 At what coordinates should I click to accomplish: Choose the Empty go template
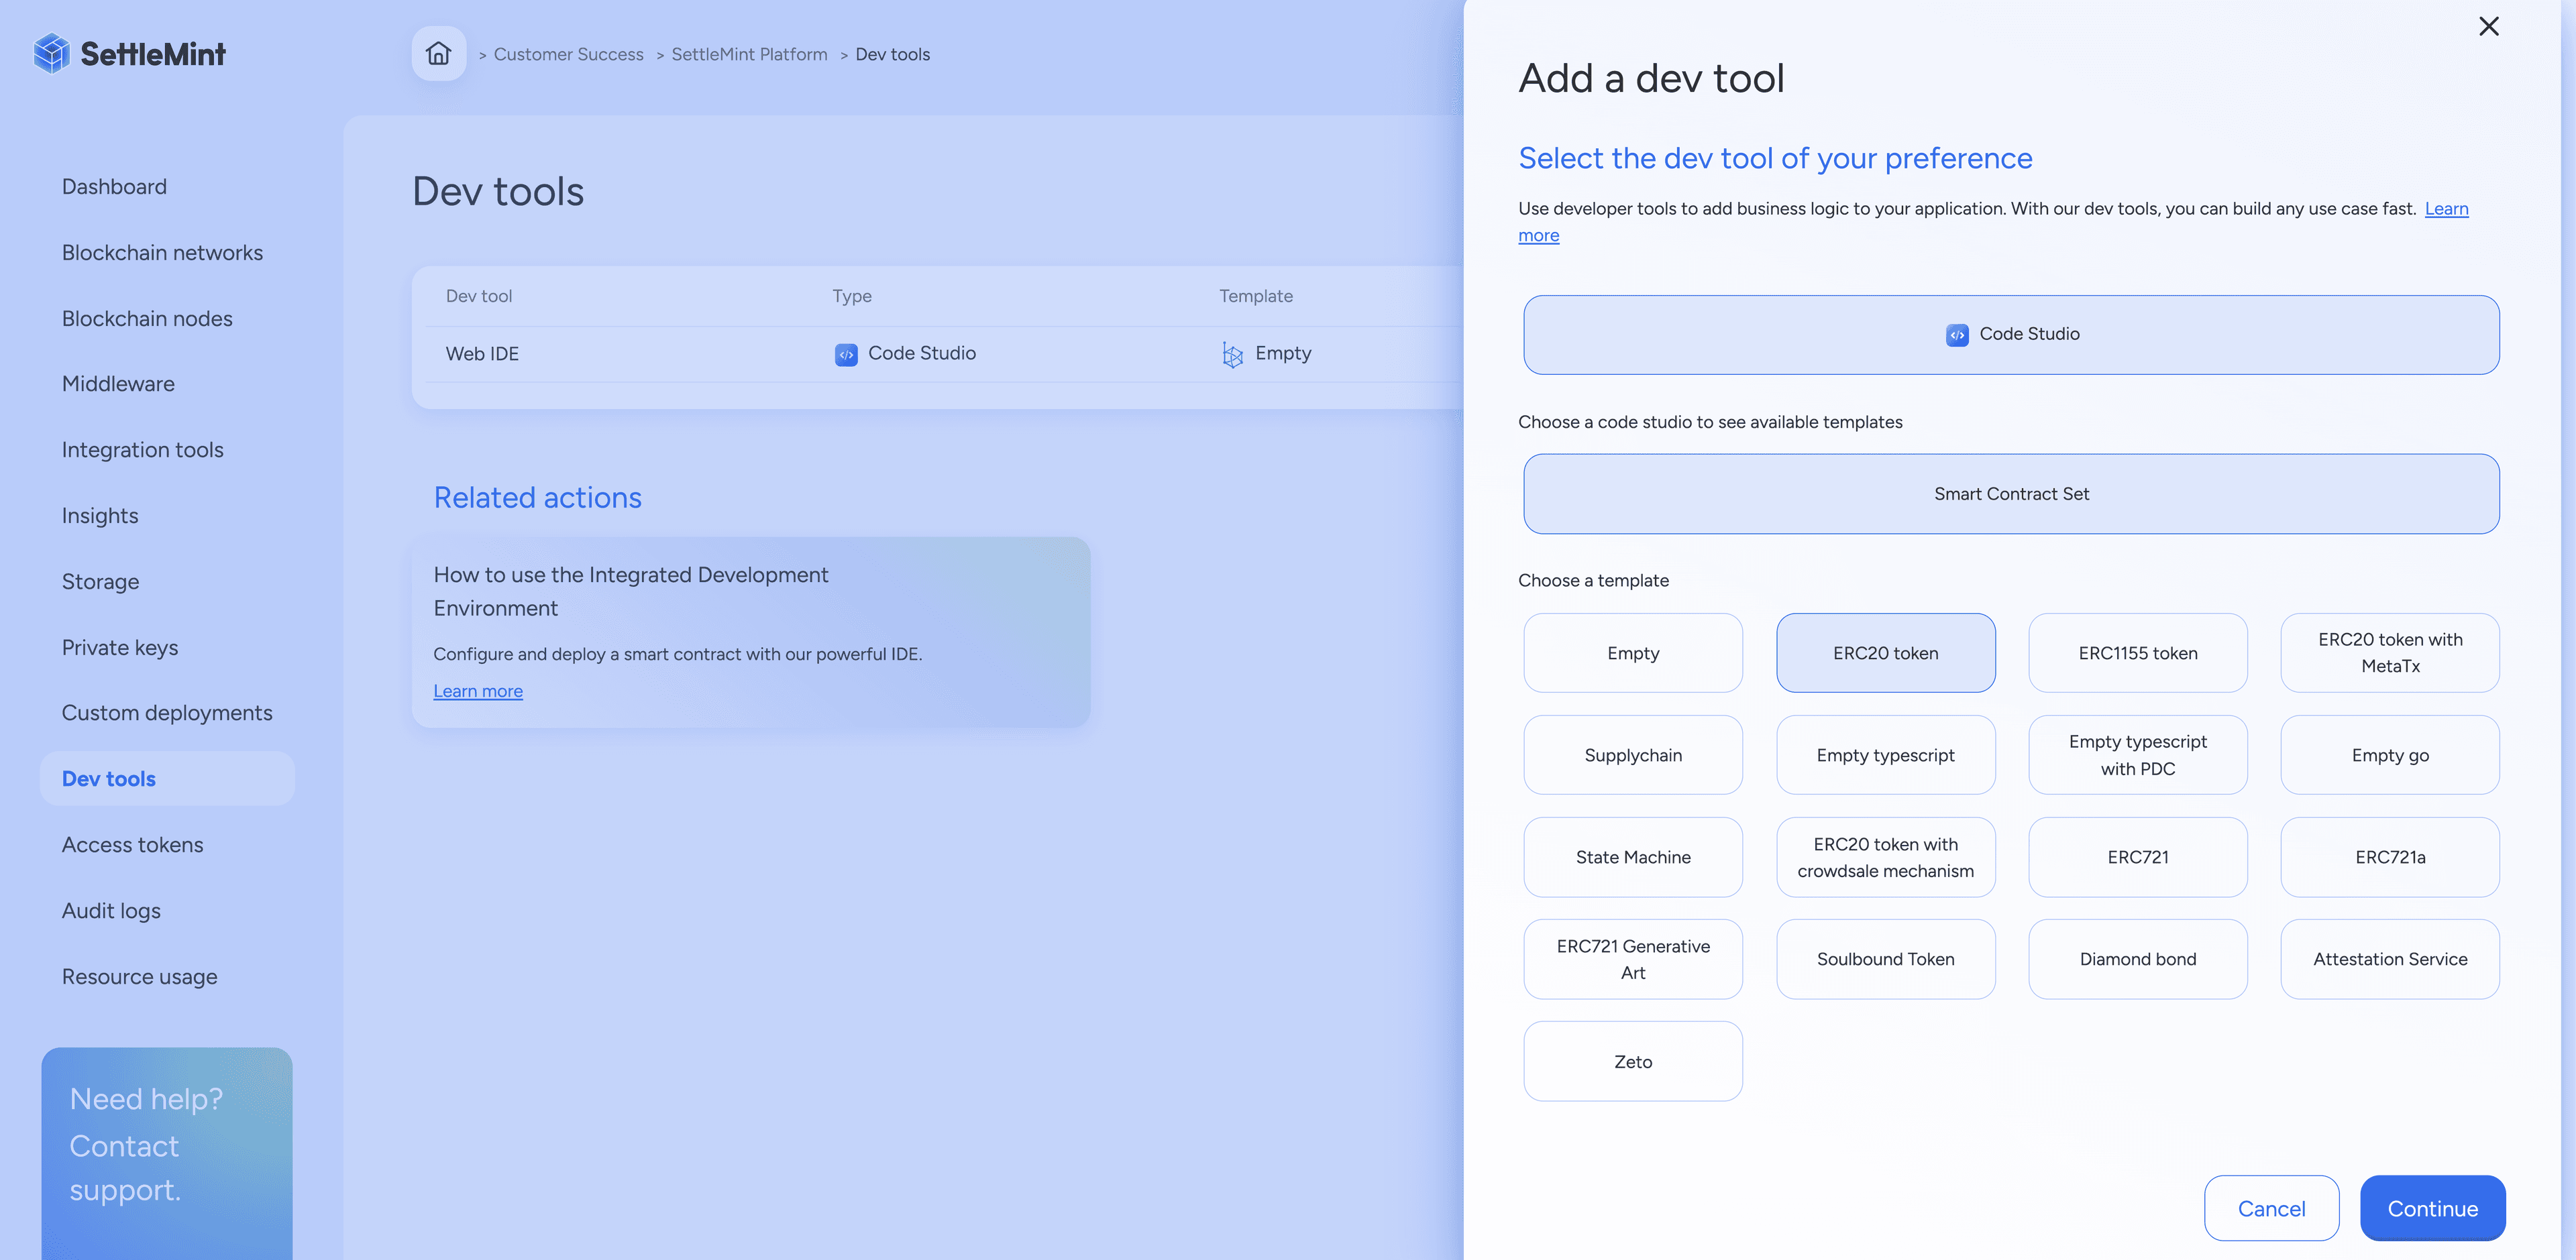tap(2390, 755)
